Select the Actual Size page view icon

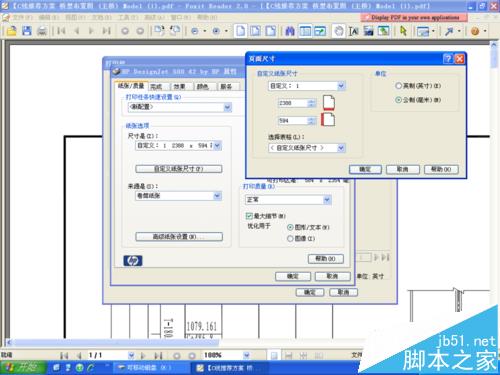point(240,31)
